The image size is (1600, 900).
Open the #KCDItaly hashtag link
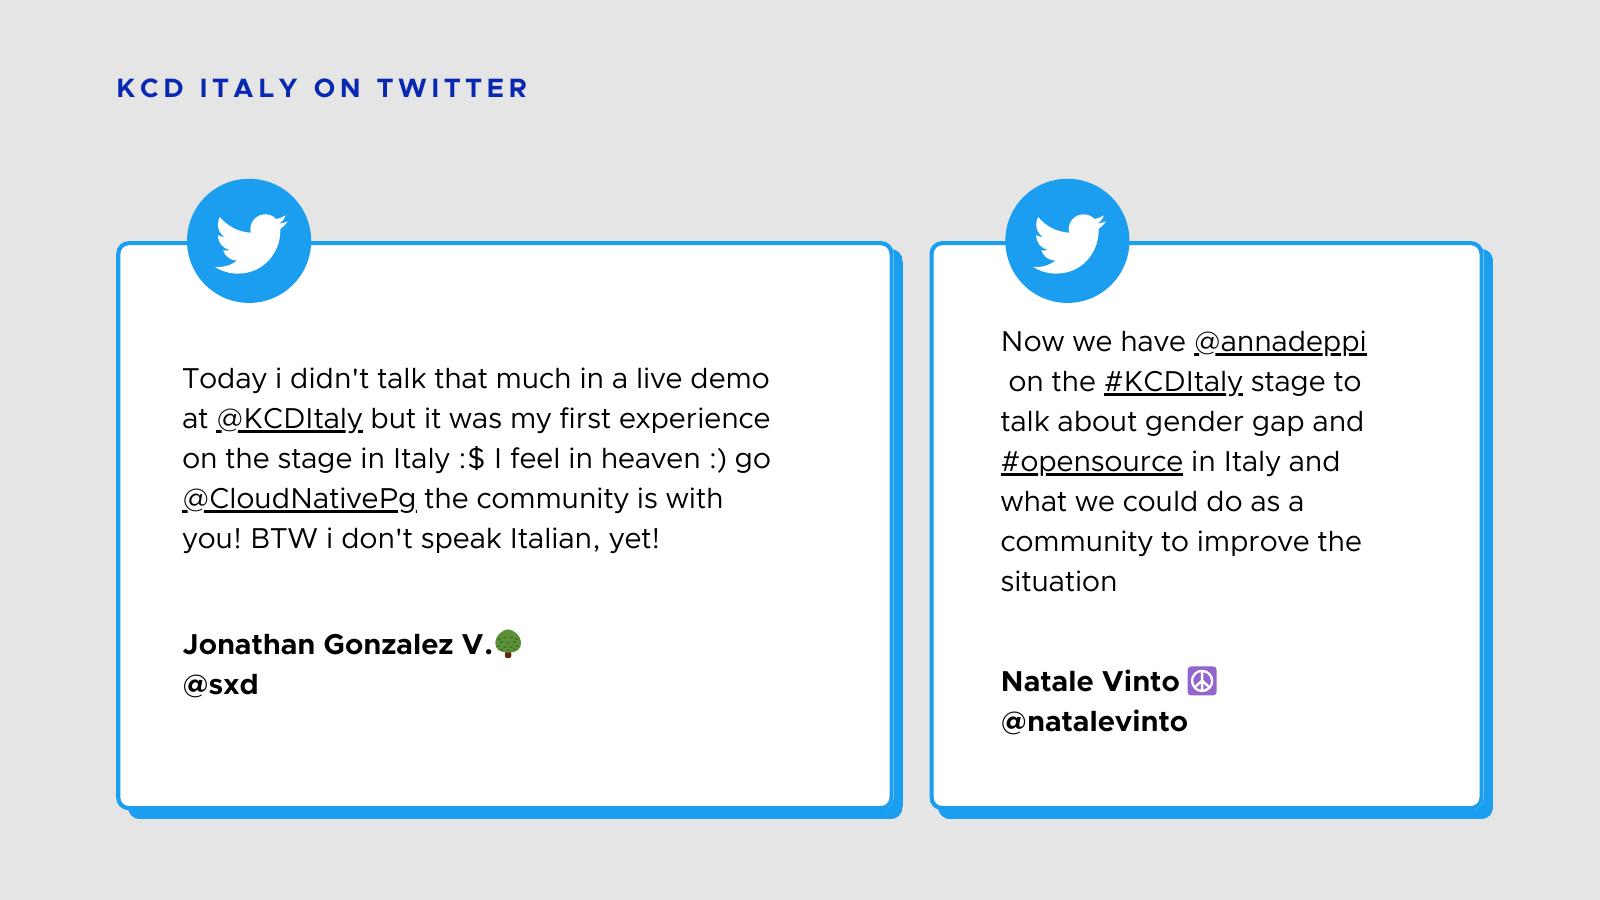pos(1173,382)
